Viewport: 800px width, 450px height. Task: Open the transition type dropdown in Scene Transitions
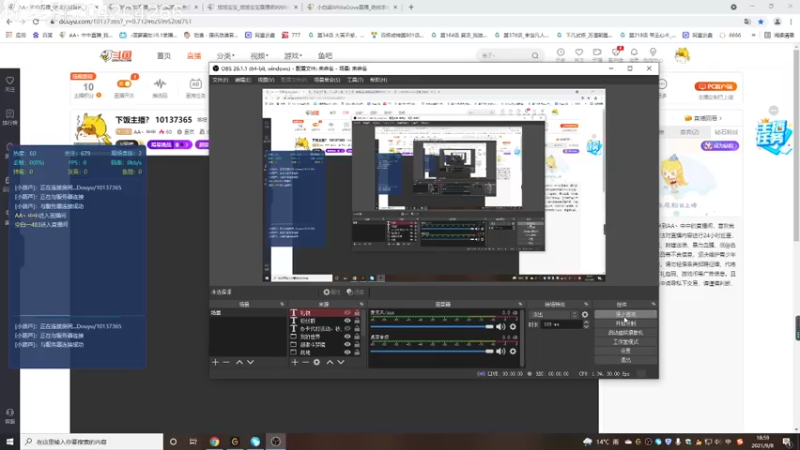554,314
